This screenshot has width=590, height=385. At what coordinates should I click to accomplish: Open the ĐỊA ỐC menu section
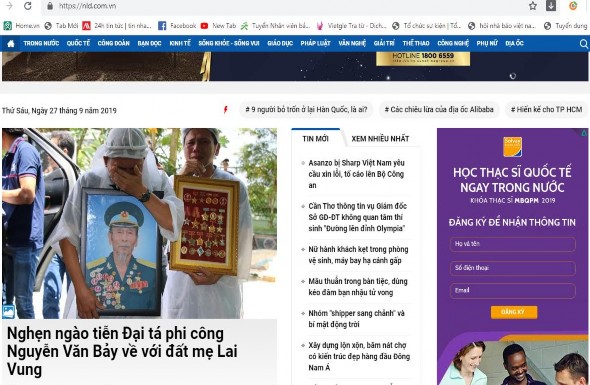click(x=514, y=43)
